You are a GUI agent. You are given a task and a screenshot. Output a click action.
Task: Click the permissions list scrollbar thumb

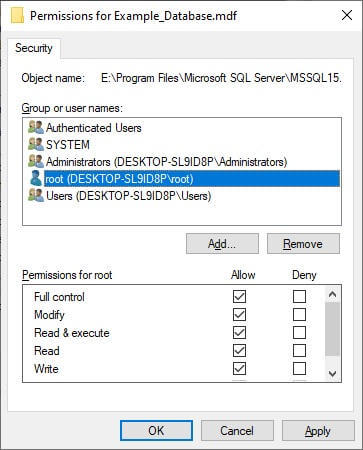(x=332, y=329)
